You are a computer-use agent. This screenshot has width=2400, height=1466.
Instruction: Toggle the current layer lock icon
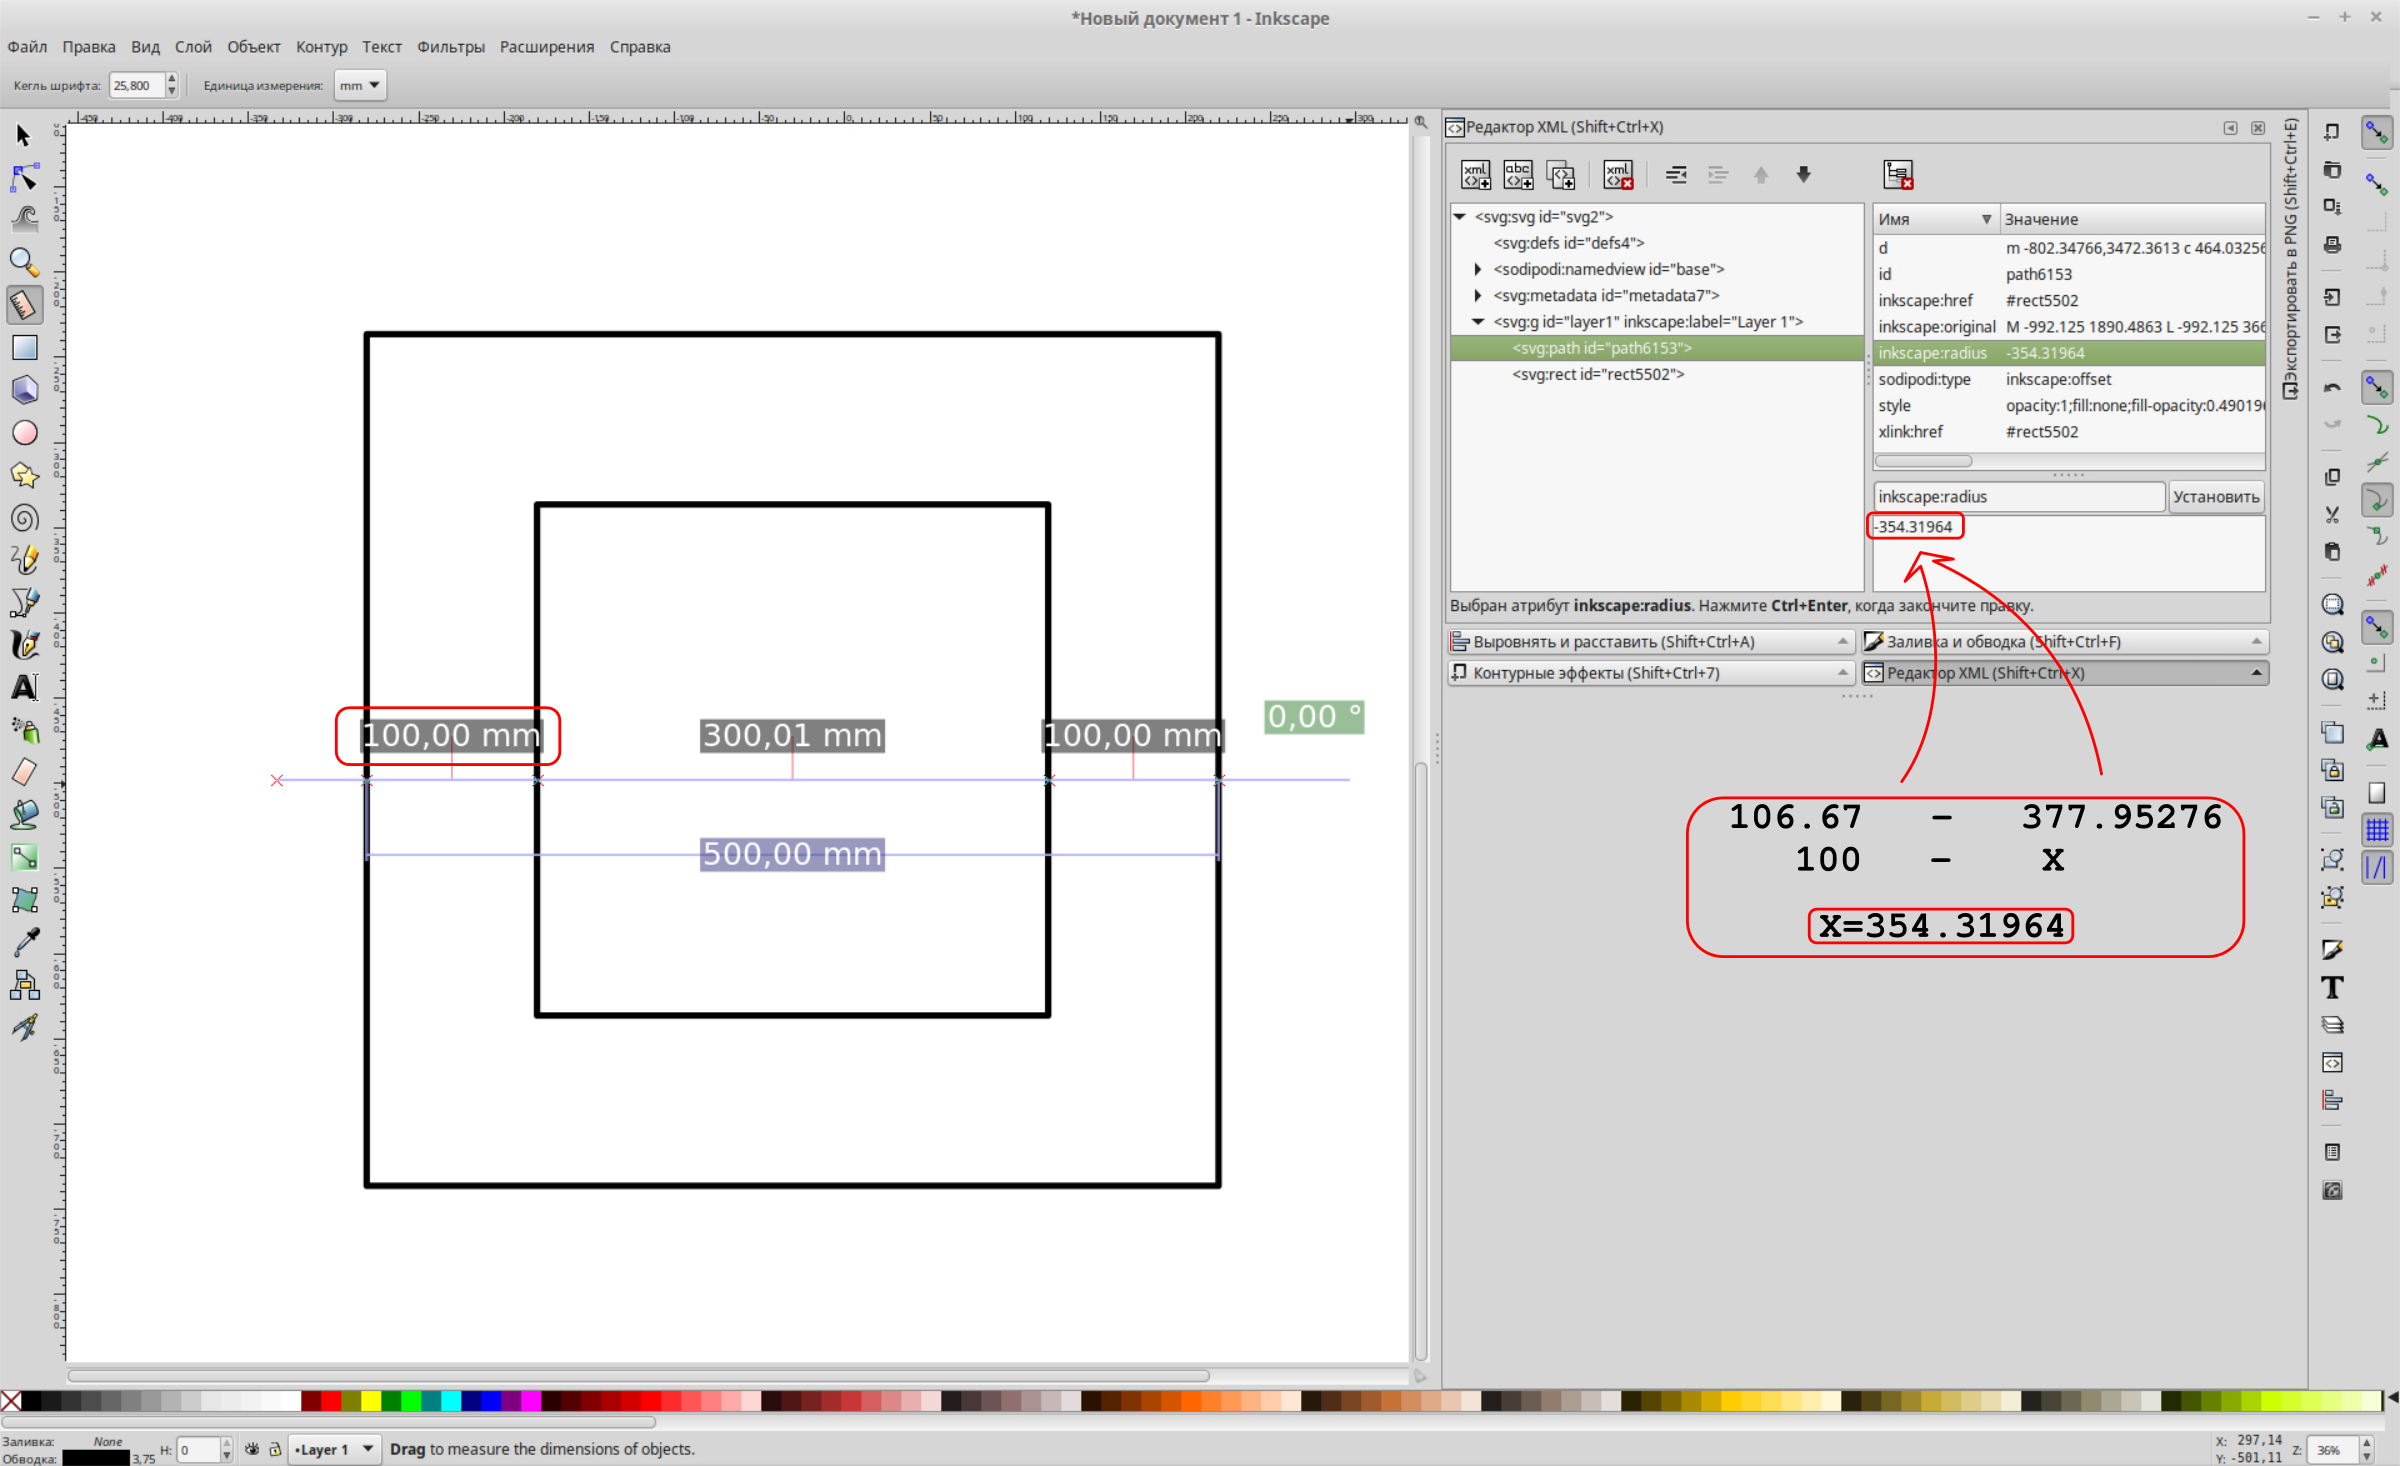point(275,1449)
